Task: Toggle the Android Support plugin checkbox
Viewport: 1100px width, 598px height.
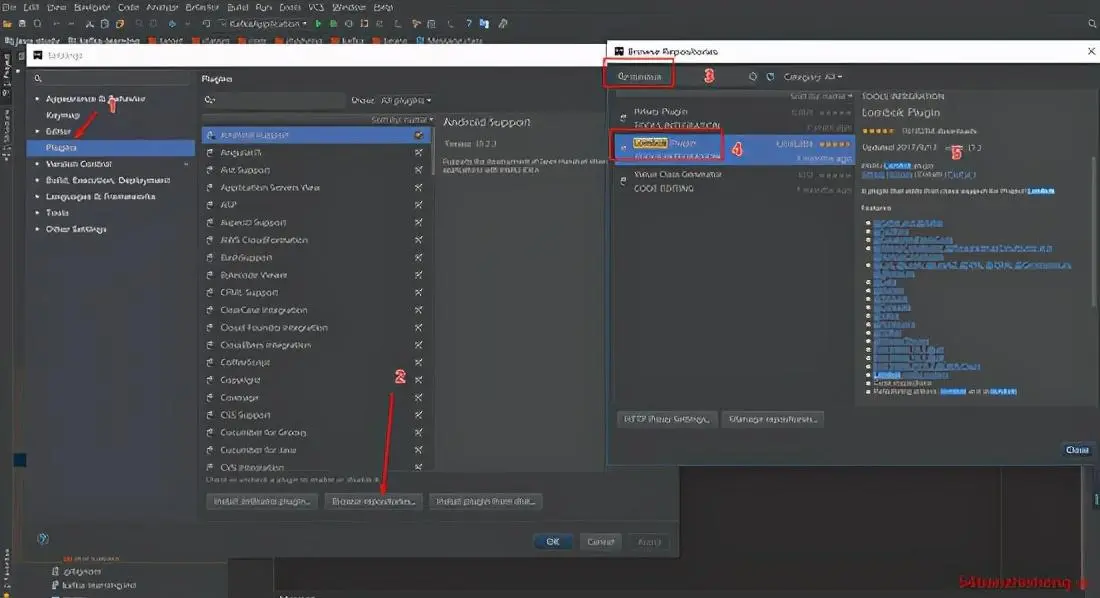Action: [418, 135]
